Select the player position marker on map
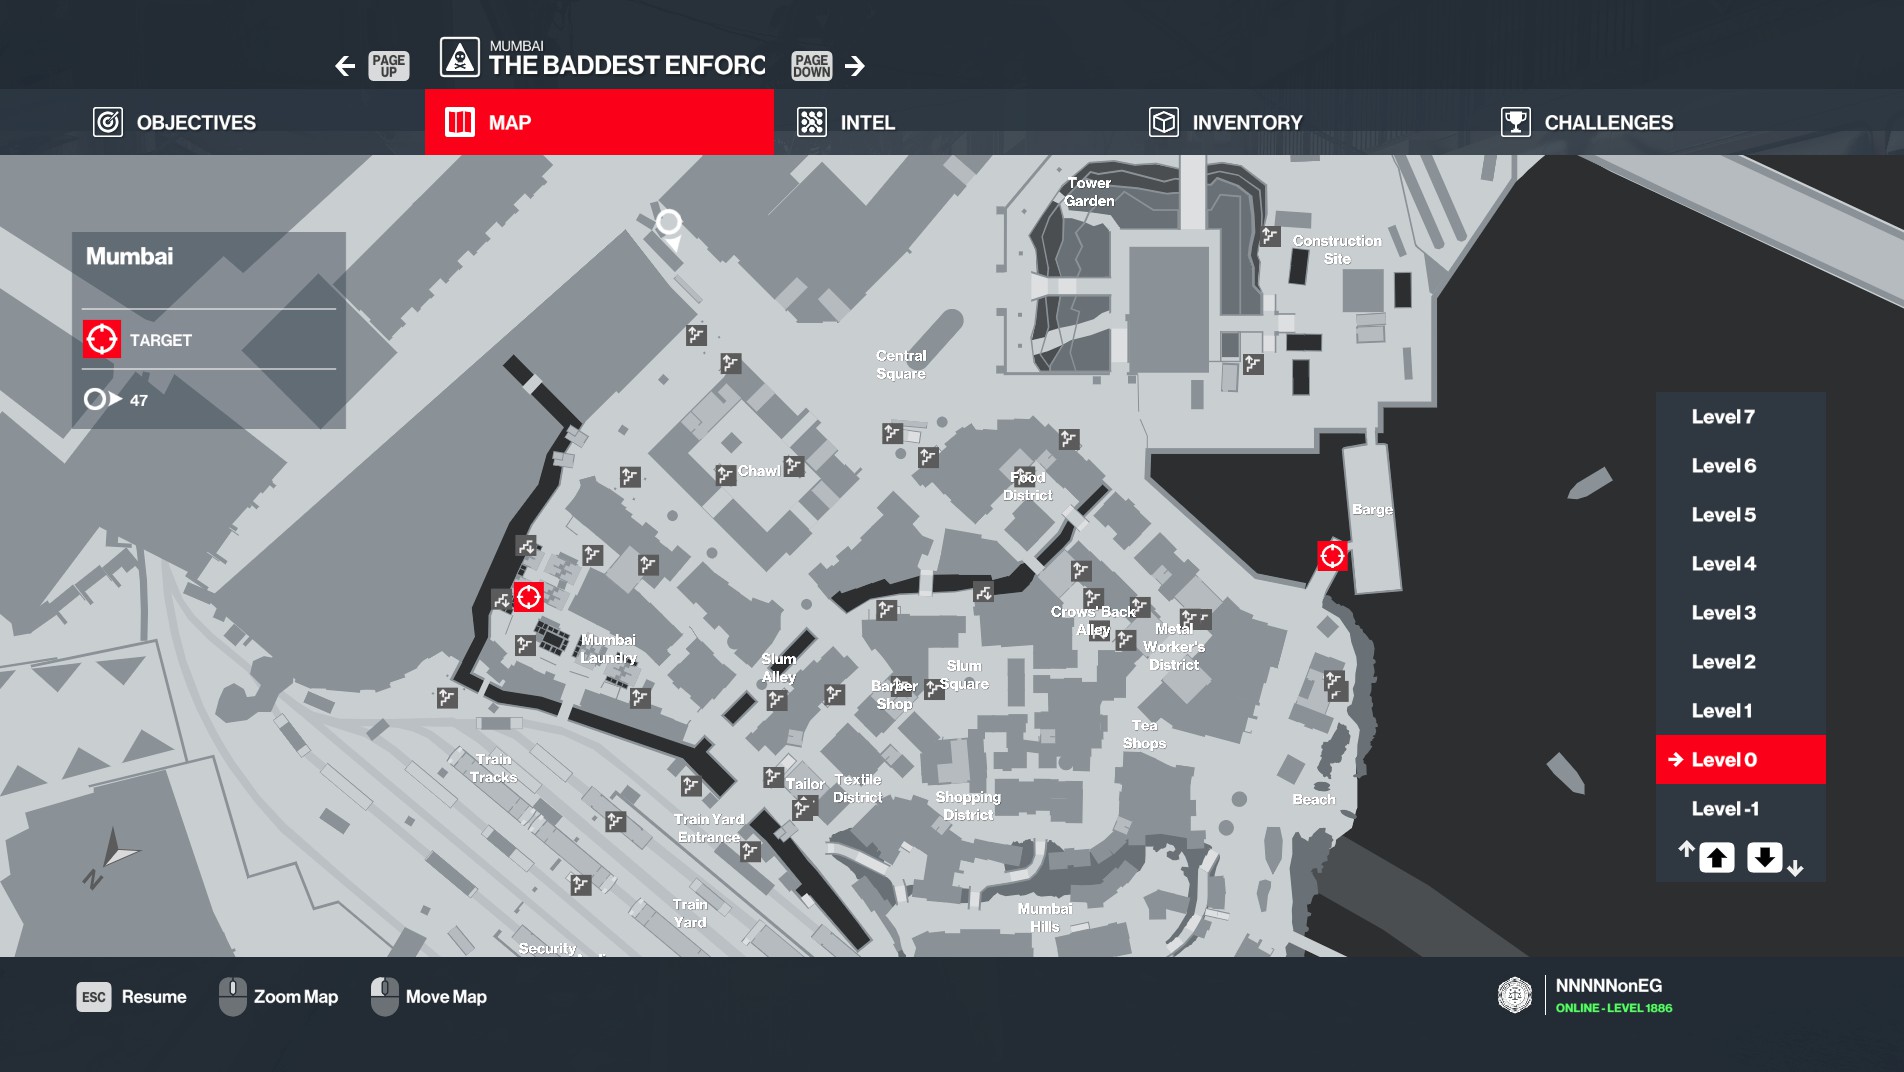1904x1072 pixels. click(x=669, y=222)
